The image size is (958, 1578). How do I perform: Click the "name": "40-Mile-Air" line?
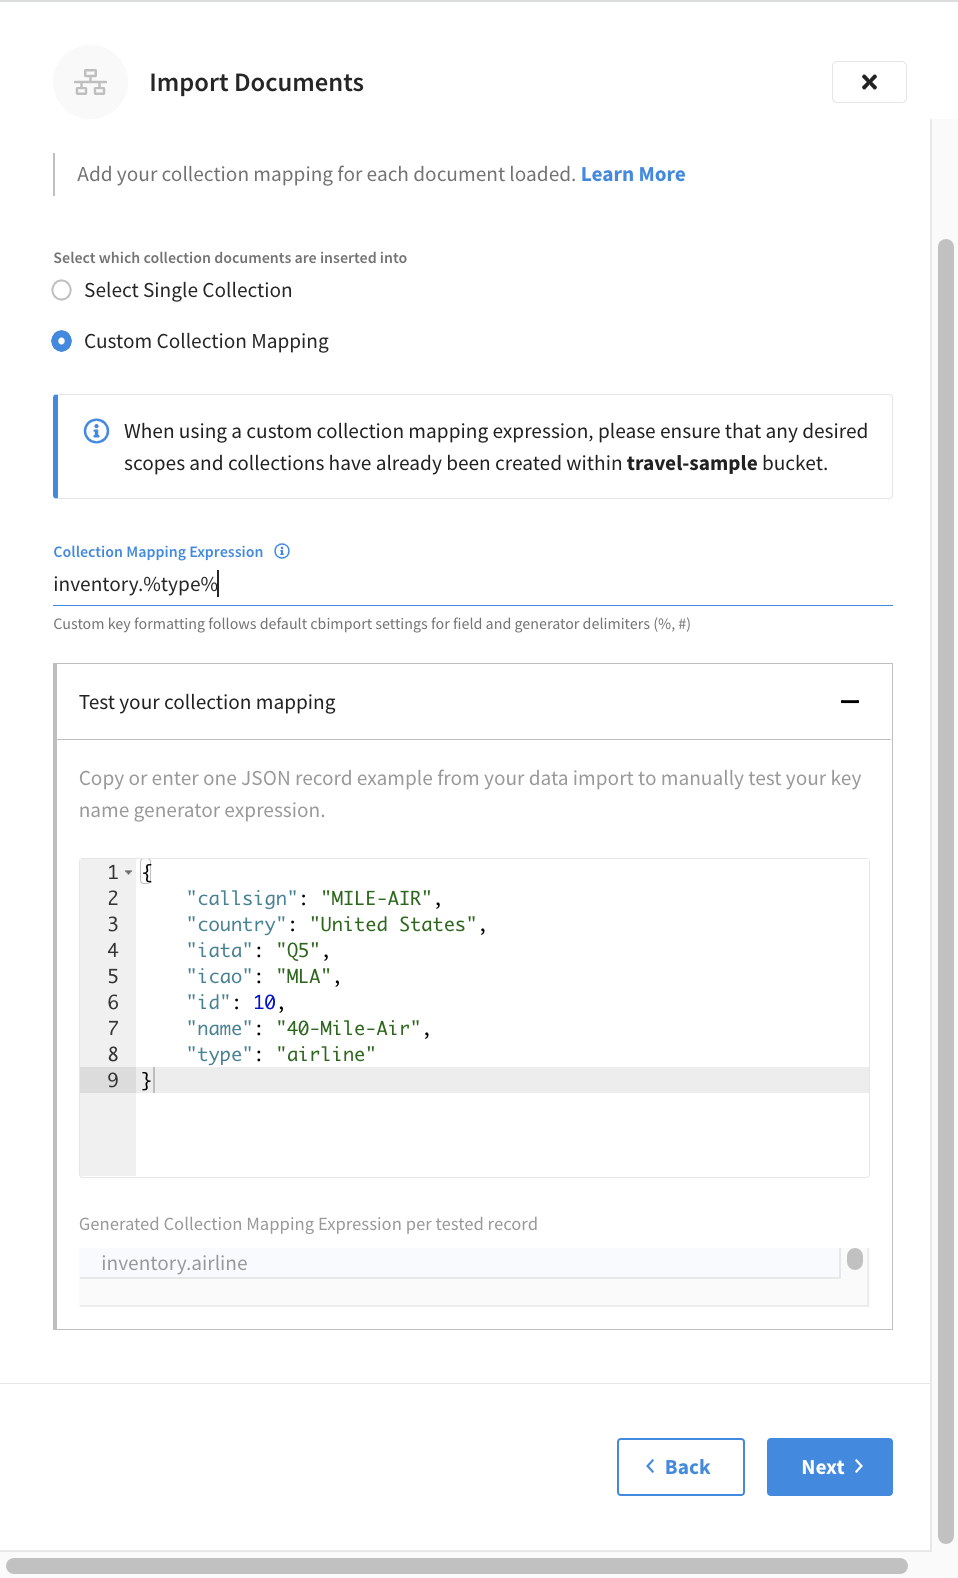502,1028
